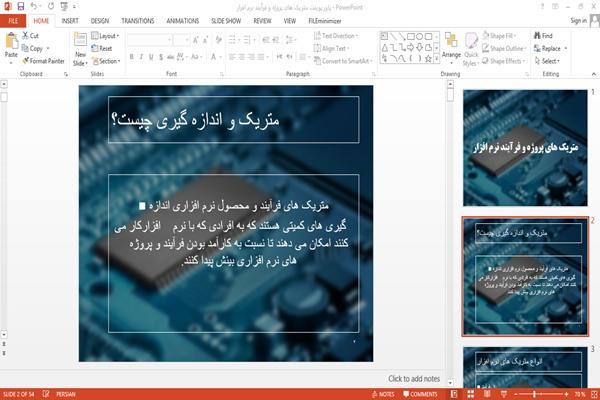The height and width of the screenshot is (400, 600).
Task: Pick the rectangle shape in shapes gallery
Action: tap(411, 36)
